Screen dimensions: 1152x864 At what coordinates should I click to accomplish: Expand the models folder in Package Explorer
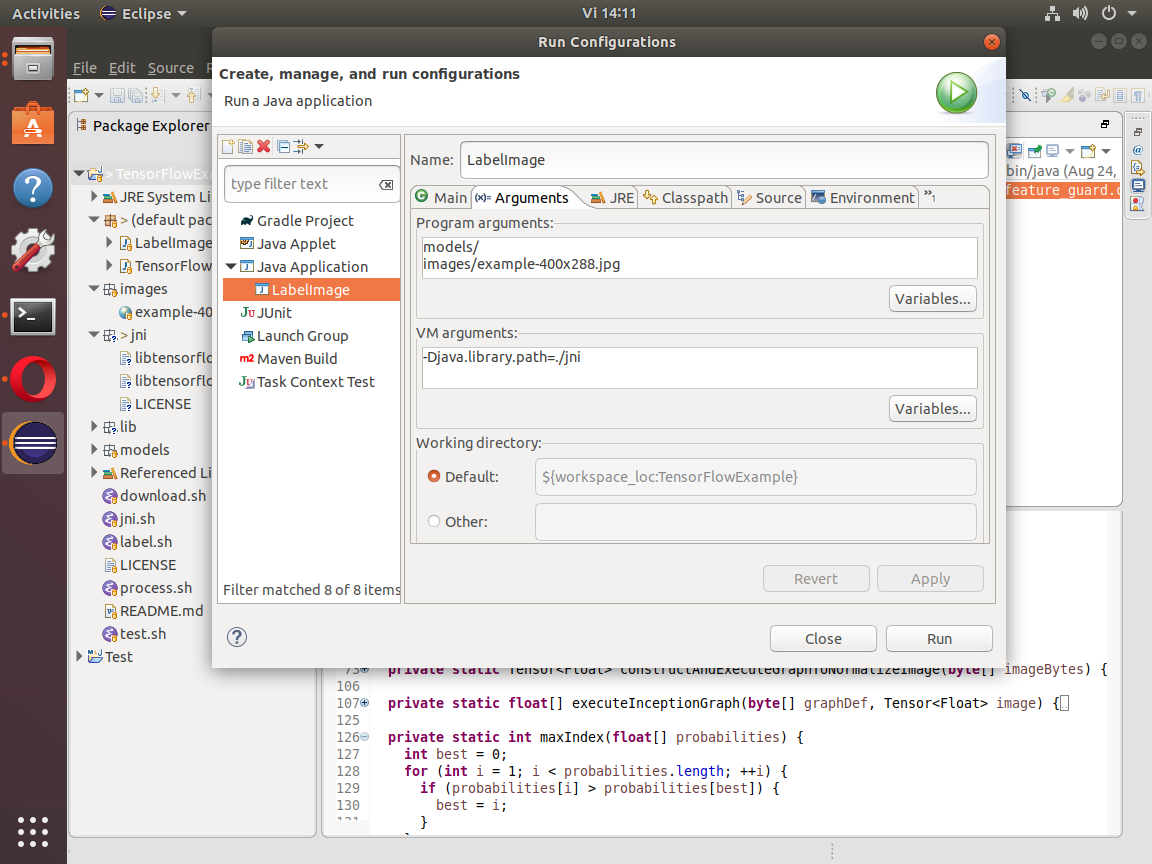pyautogui.click(x=95, y=450)
